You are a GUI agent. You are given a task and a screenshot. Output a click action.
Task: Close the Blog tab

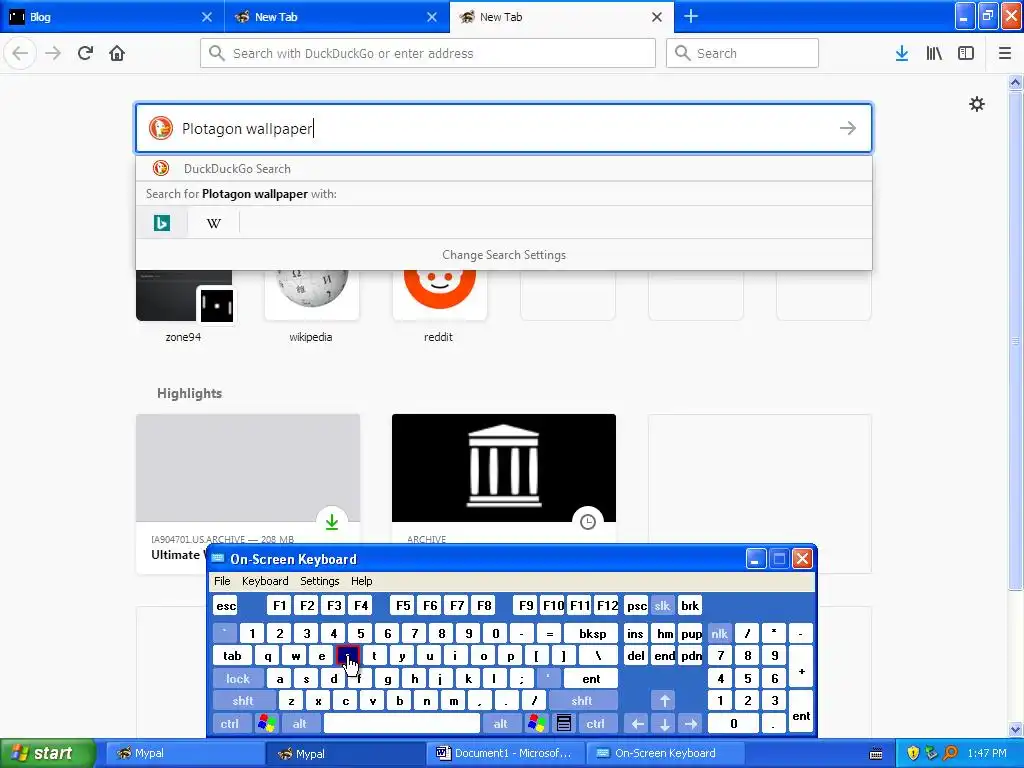click(x=206, y=17)
